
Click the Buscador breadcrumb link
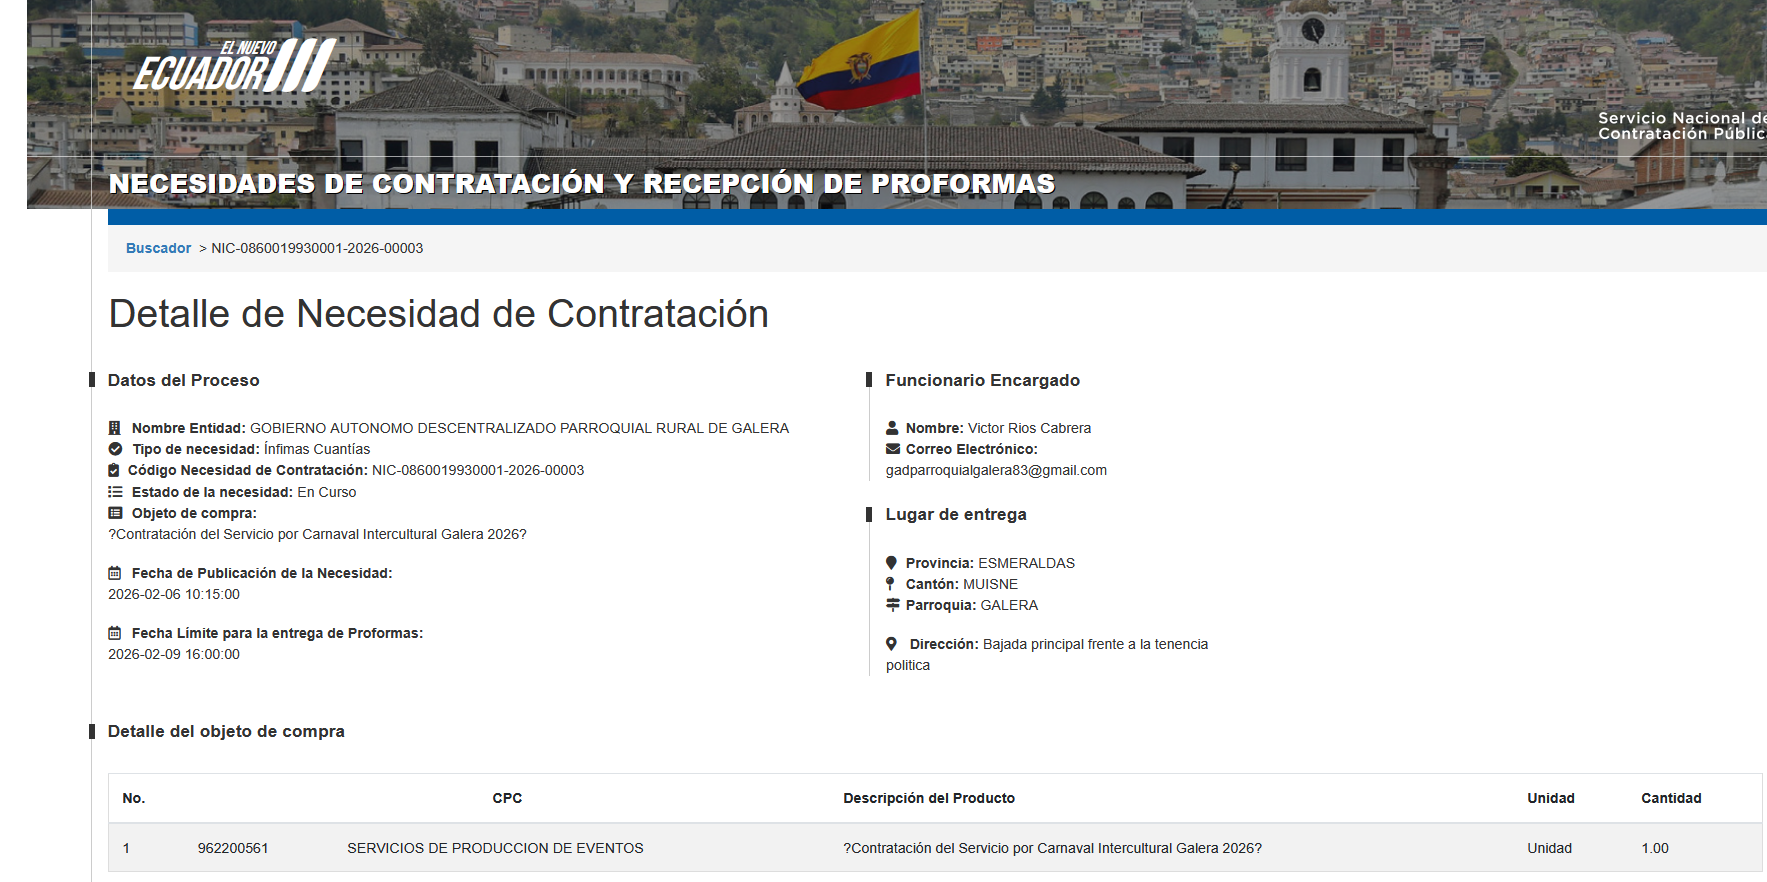point(158,248)
